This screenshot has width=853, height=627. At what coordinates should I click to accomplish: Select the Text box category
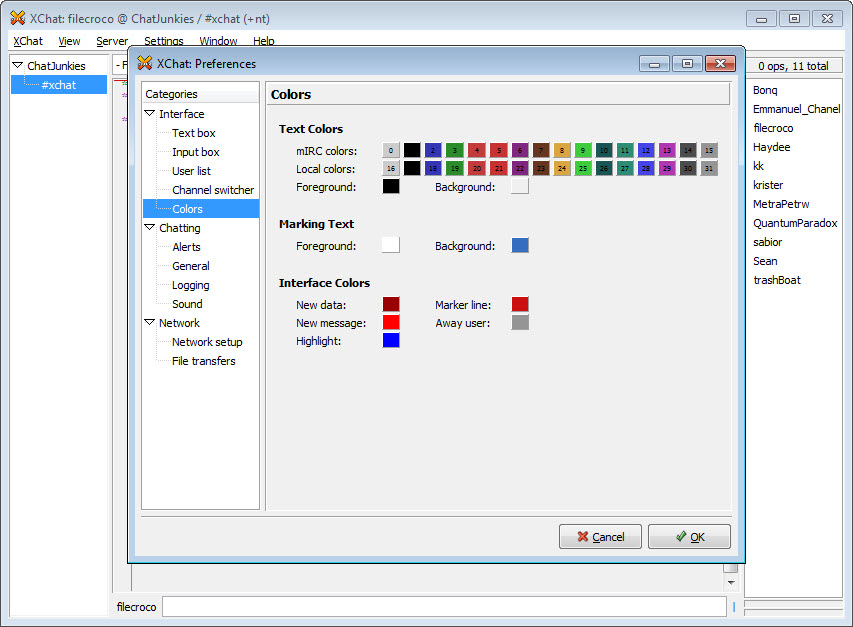pyautogui.click(x=194, y=133)
